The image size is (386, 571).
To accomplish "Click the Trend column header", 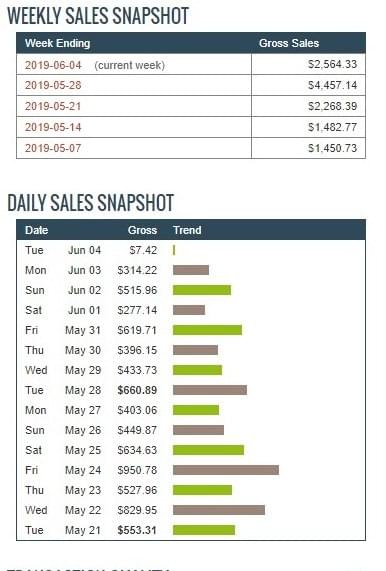I will (187, 230).
